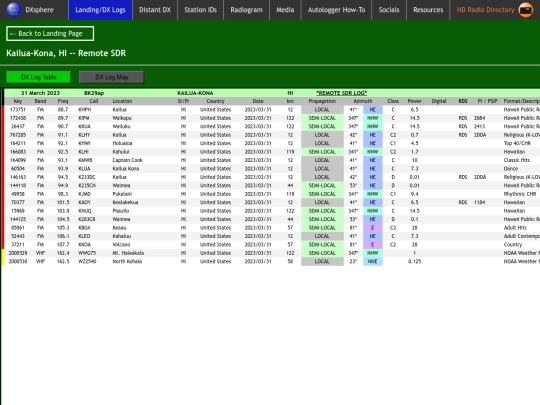This screenshot has height=405, width=540.
Task: Click the RDS column header
Action: click(463, 101)
